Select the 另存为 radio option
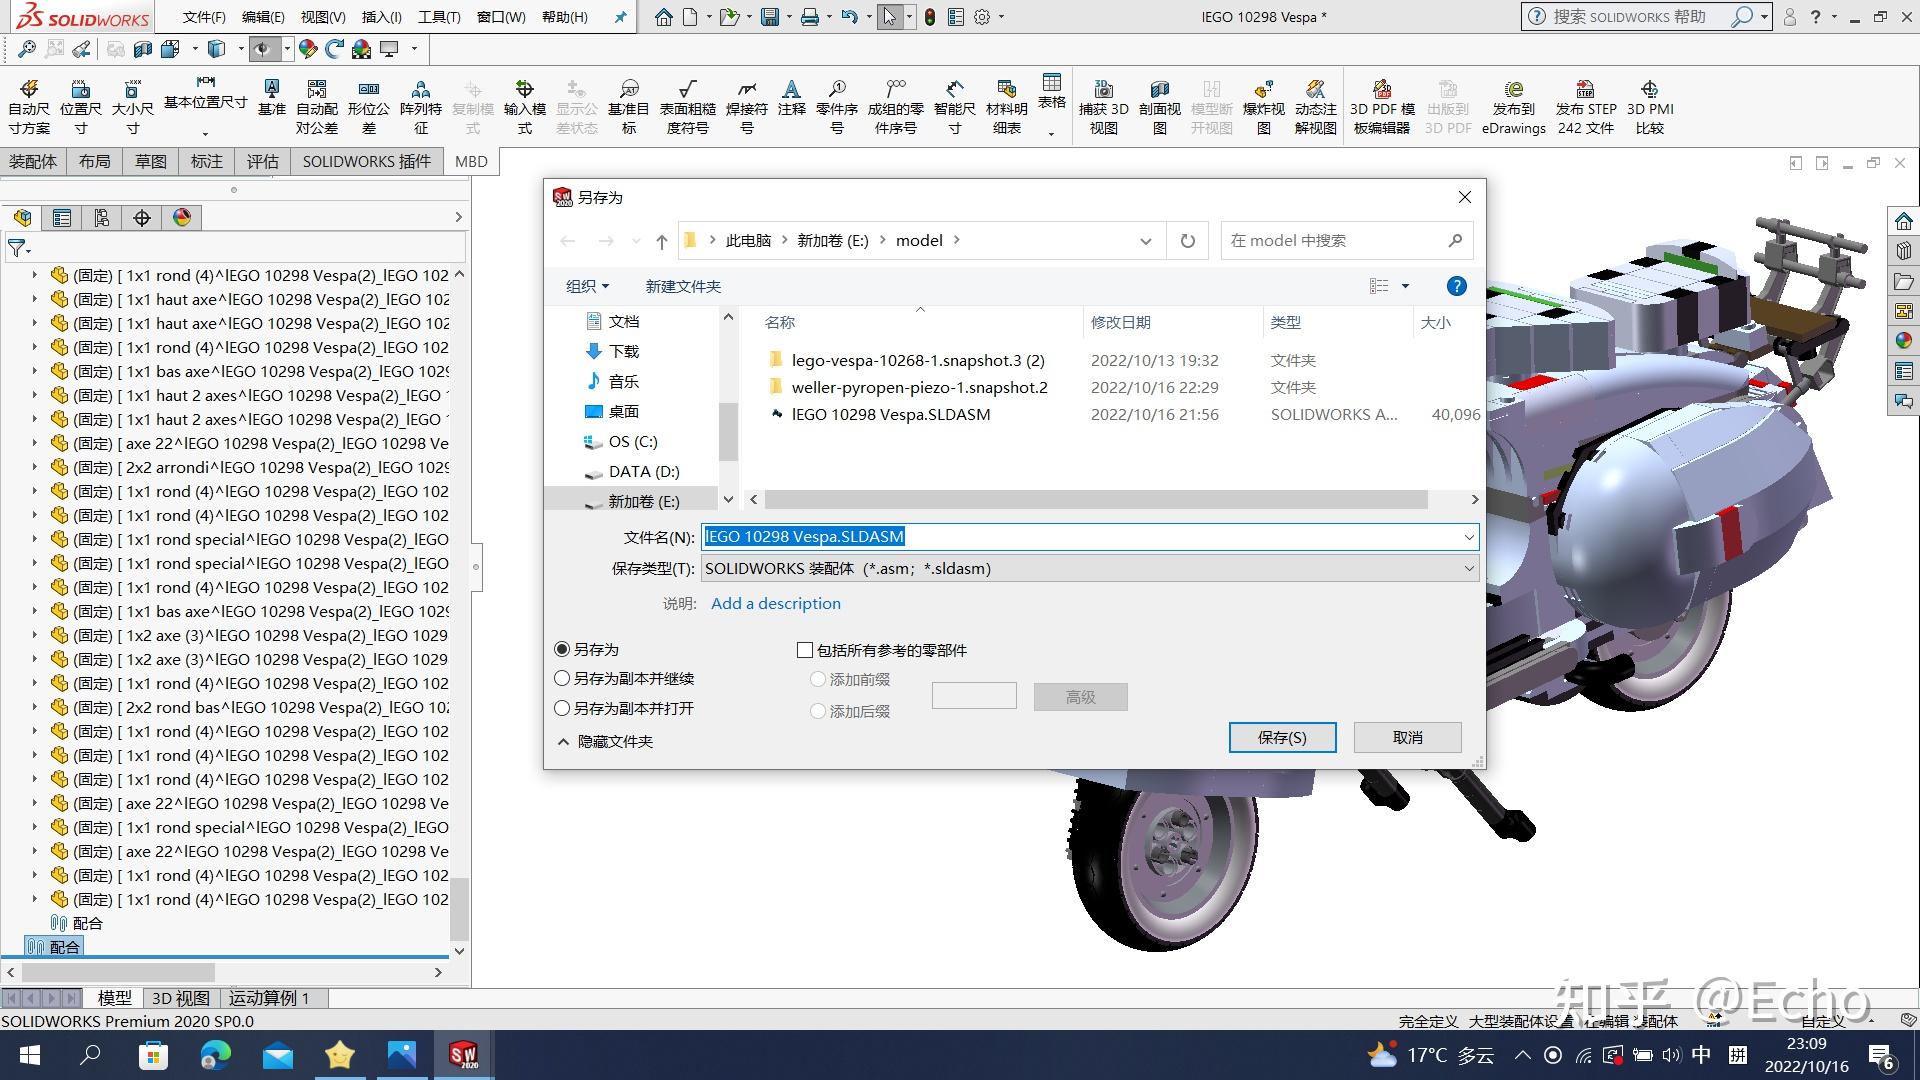The width and height of the screenshot is (1920, 1080). pyautogui.click(x=562, y=649)
